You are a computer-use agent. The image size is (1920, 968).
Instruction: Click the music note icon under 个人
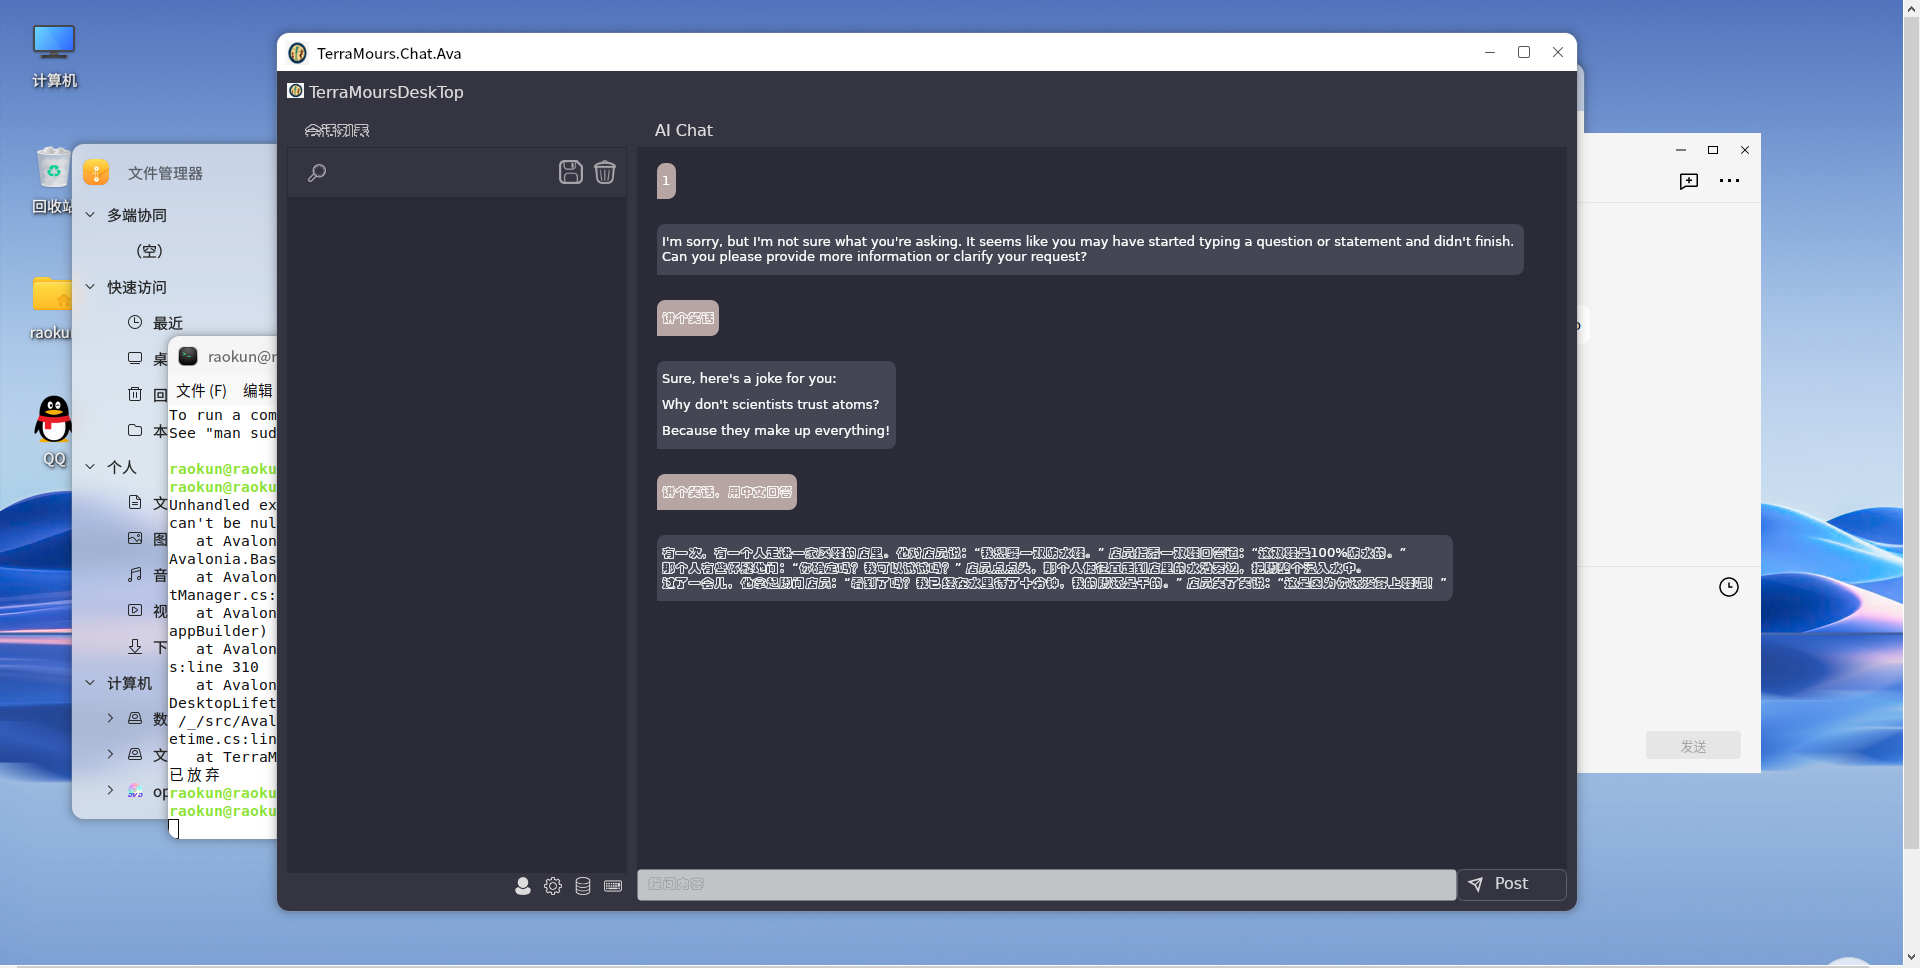click(135, 574)
